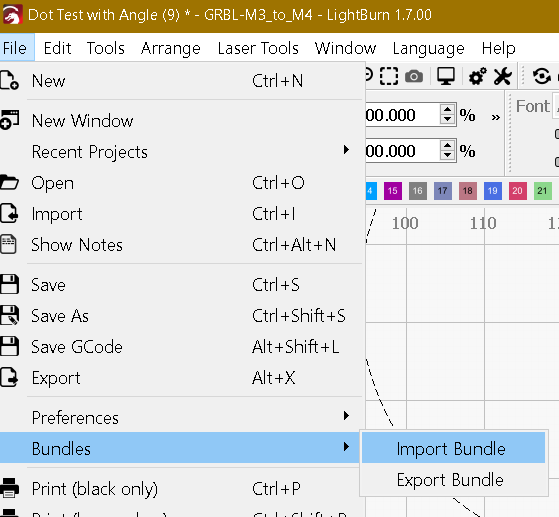Decrease the upper percentage value stepper
The height and width of the screenshot is (517, 559).
[x=447, y=119]
